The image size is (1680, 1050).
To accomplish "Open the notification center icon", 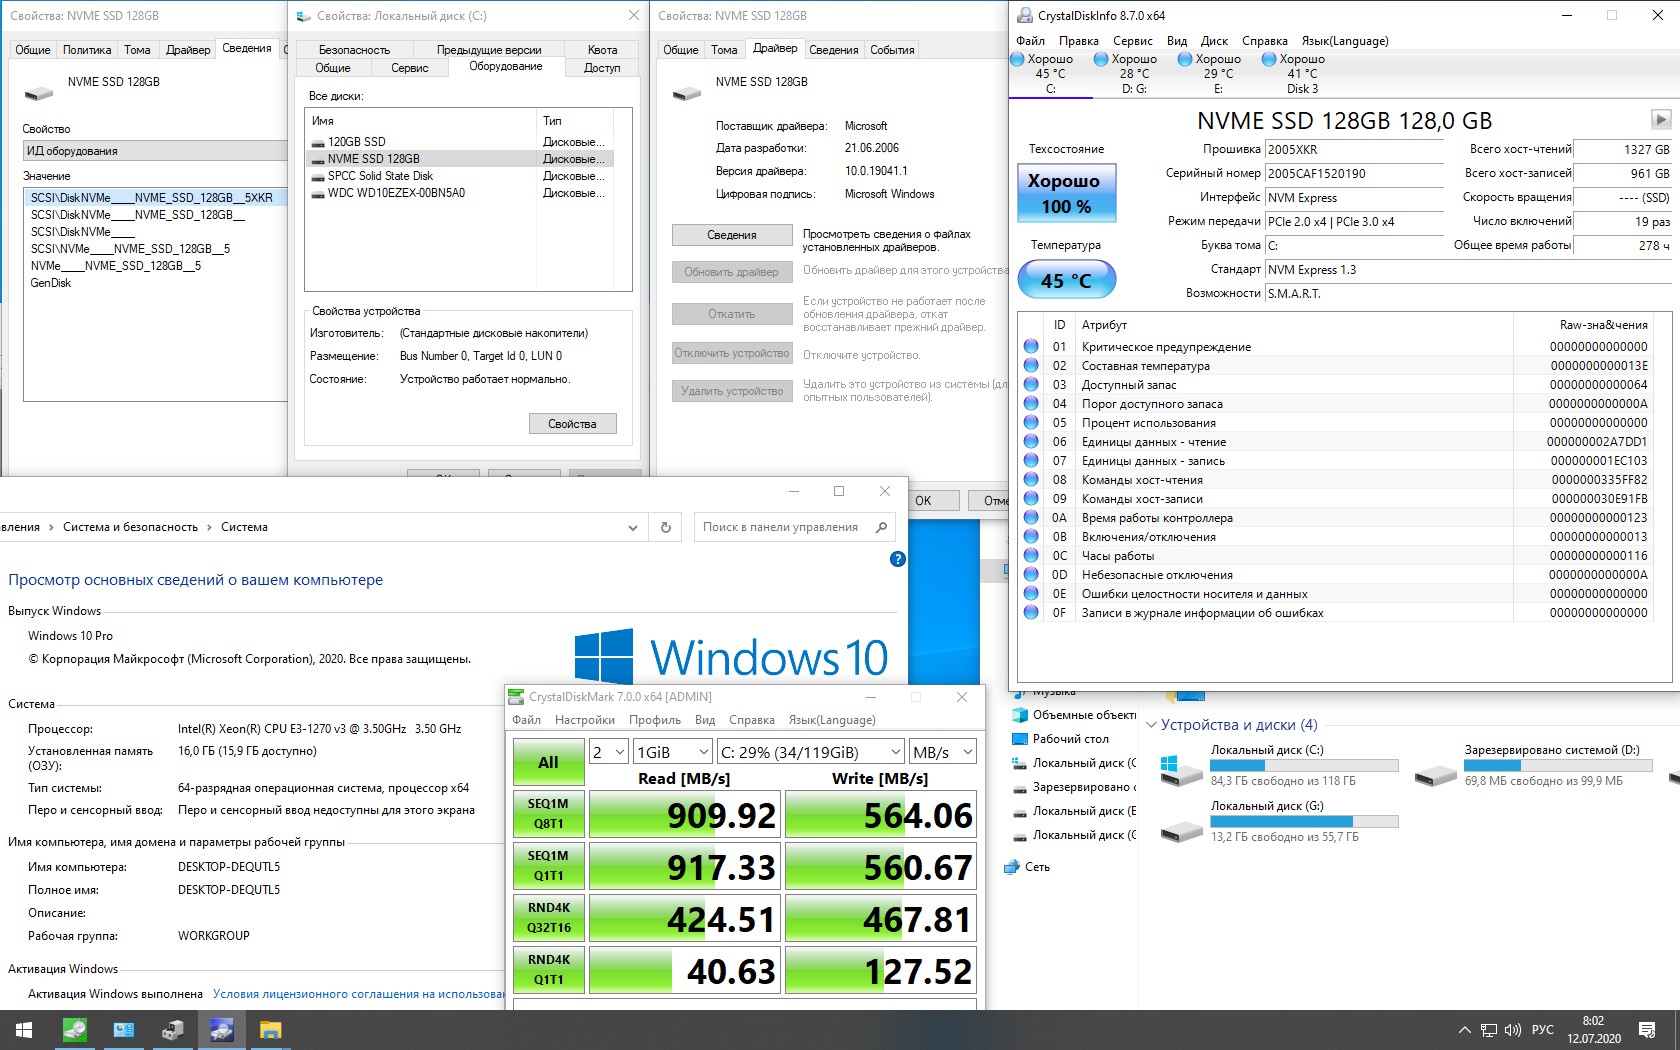I will 1647,1030.
